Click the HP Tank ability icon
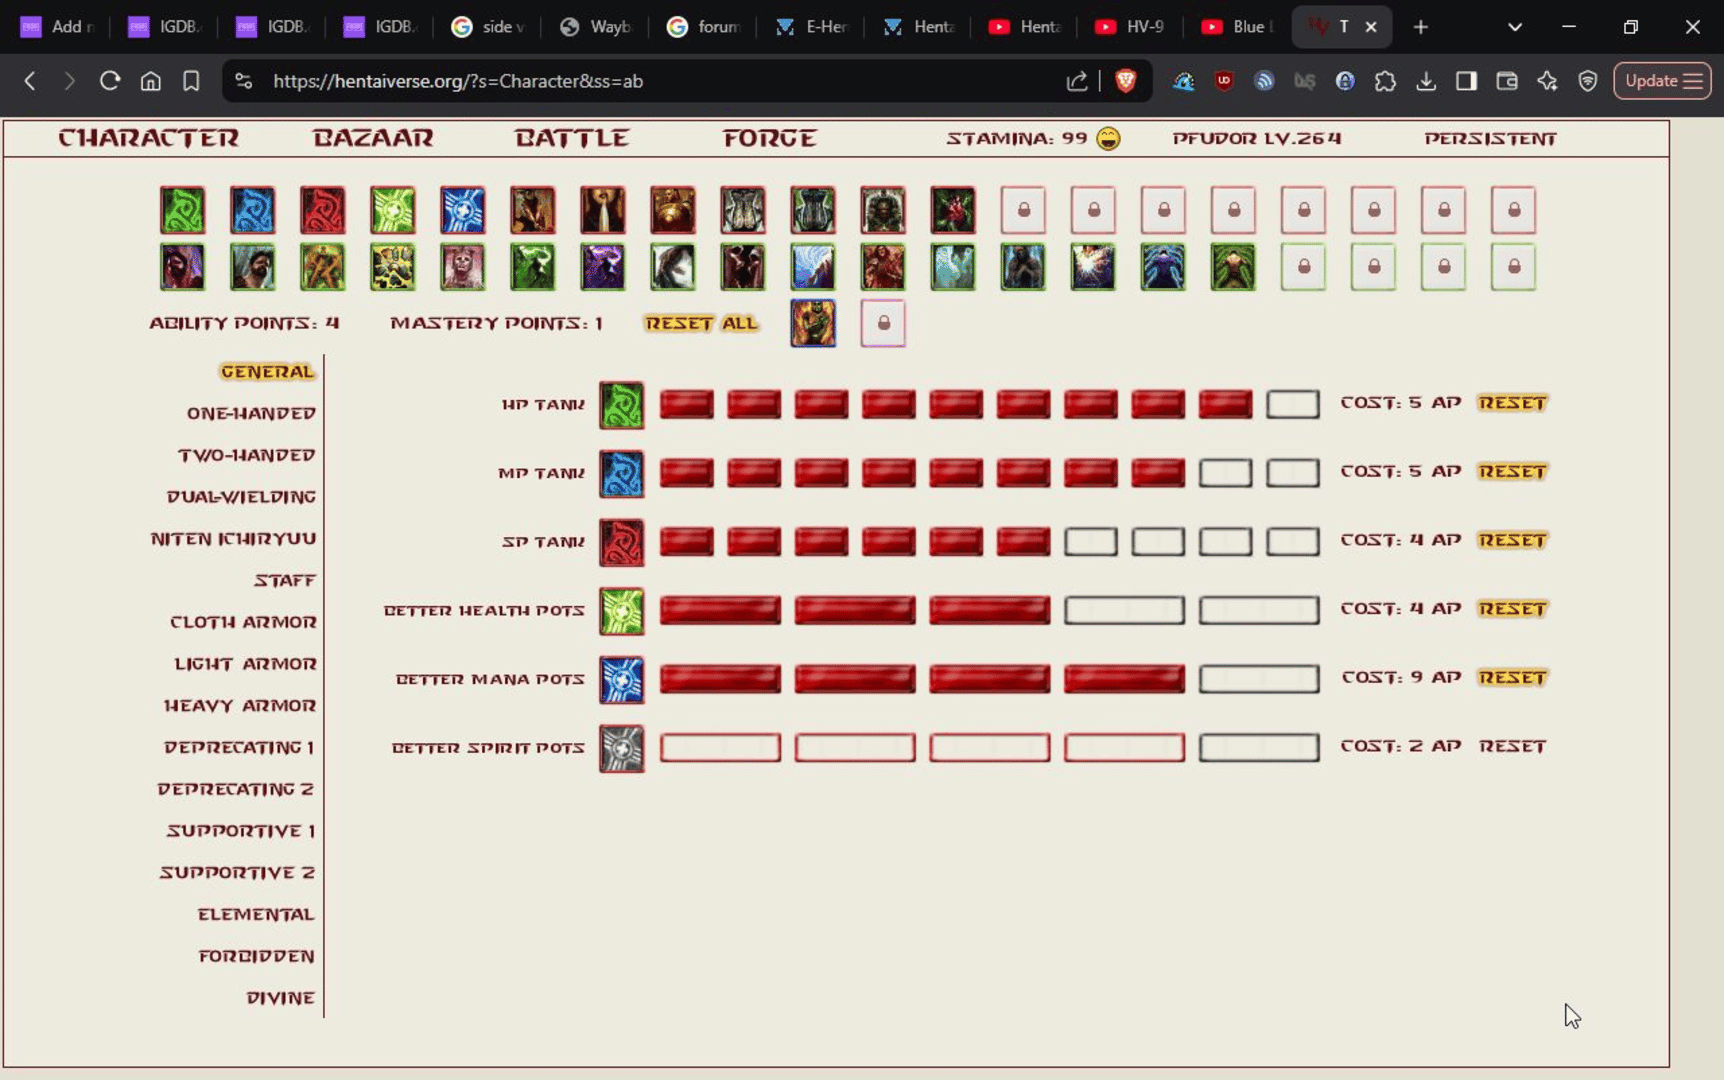This screenshot has width=1724, height=1080. click(x=621, y=405)
